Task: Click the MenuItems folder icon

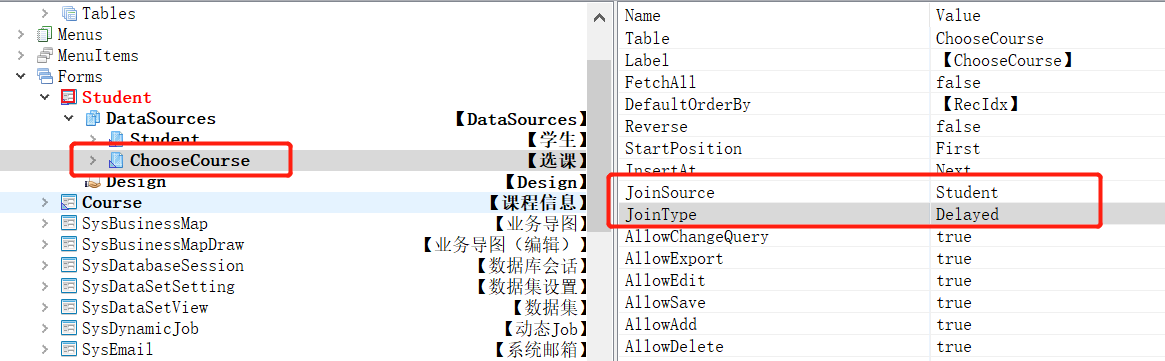Action: tap(45, 56)
